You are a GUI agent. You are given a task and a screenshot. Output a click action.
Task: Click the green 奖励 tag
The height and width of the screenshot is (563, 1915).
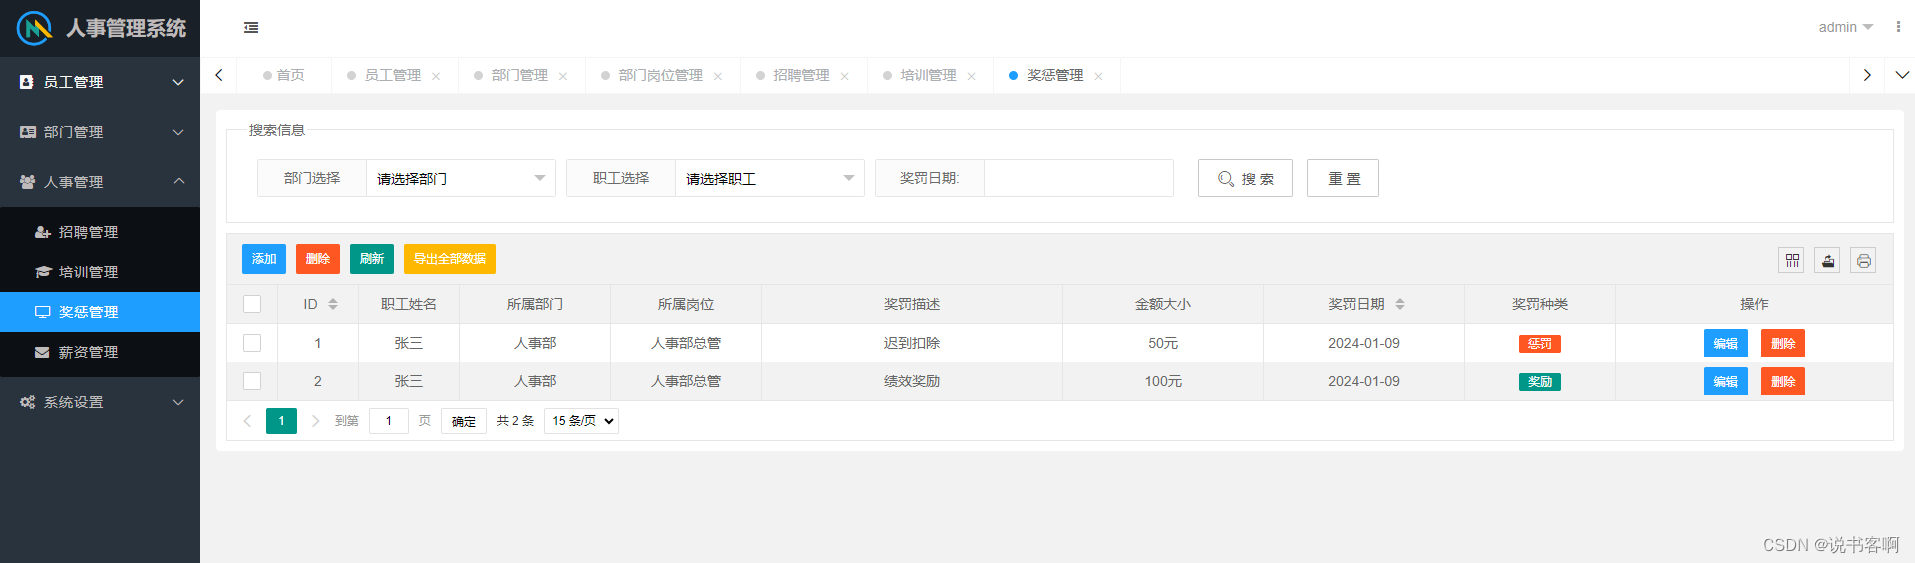tap(1540, 381)
